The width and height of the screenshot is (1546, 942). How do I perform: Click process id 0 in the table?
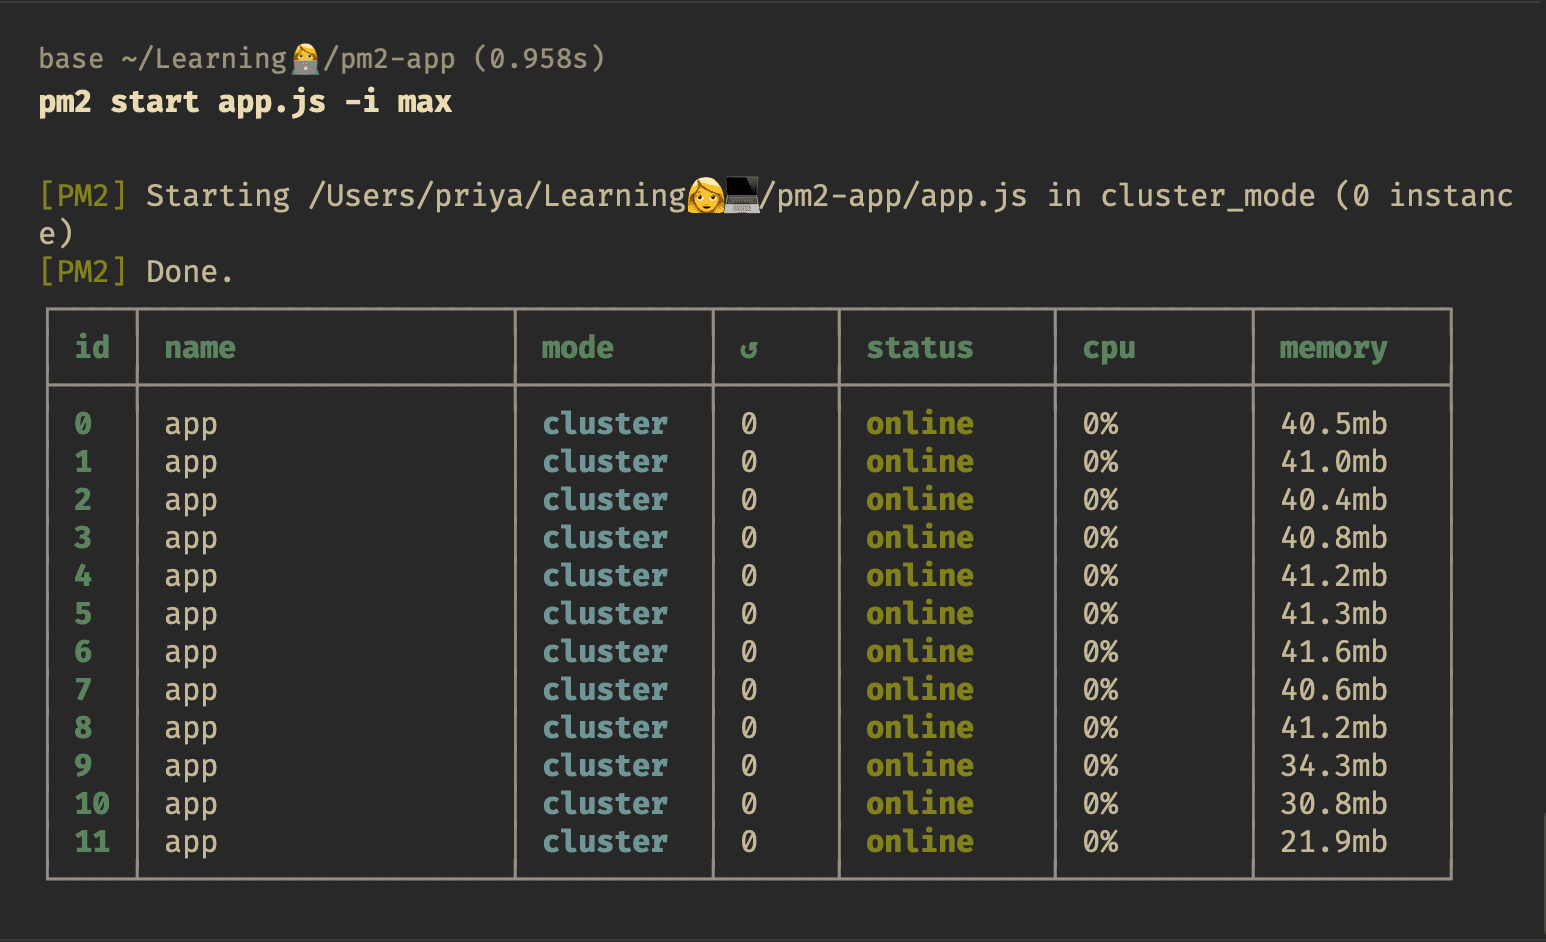[x=83, y=424]
